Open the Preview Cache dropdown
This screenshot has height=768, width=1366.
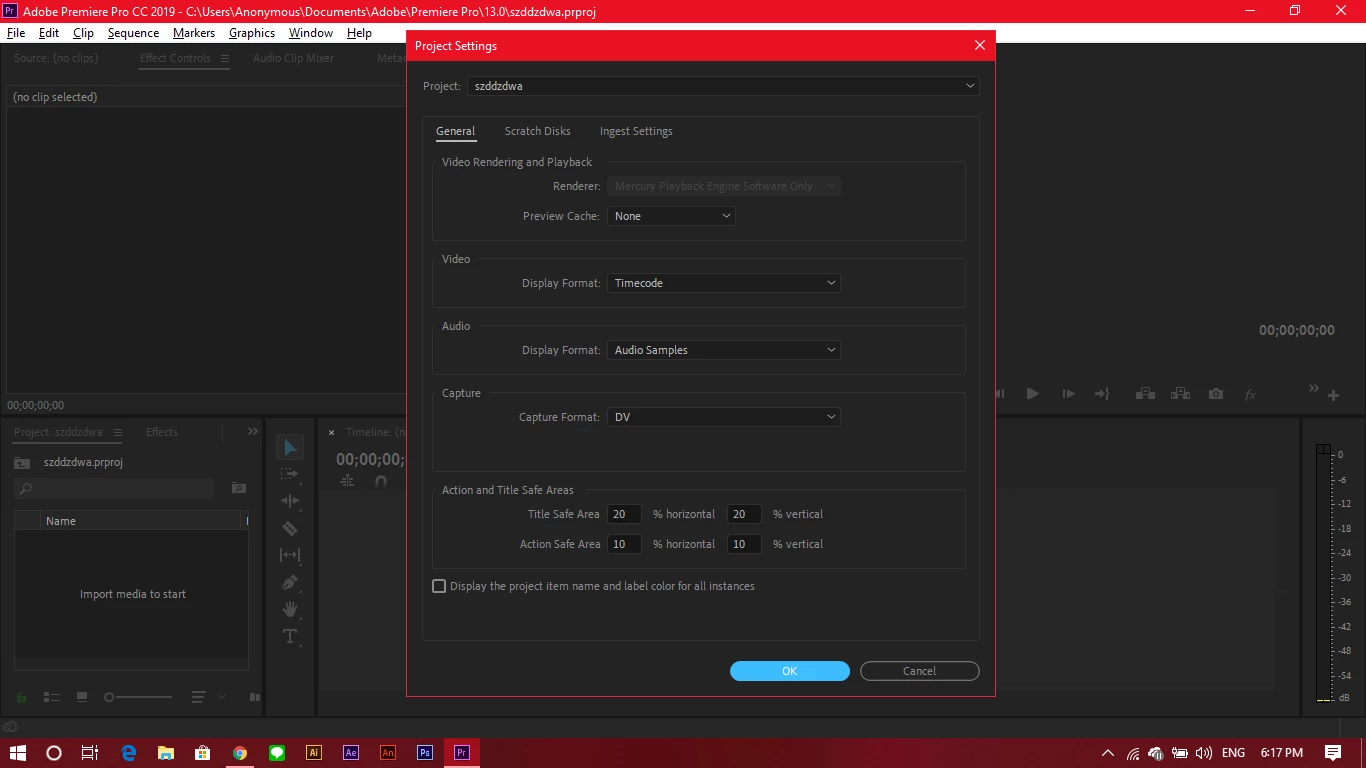[671, 216]
